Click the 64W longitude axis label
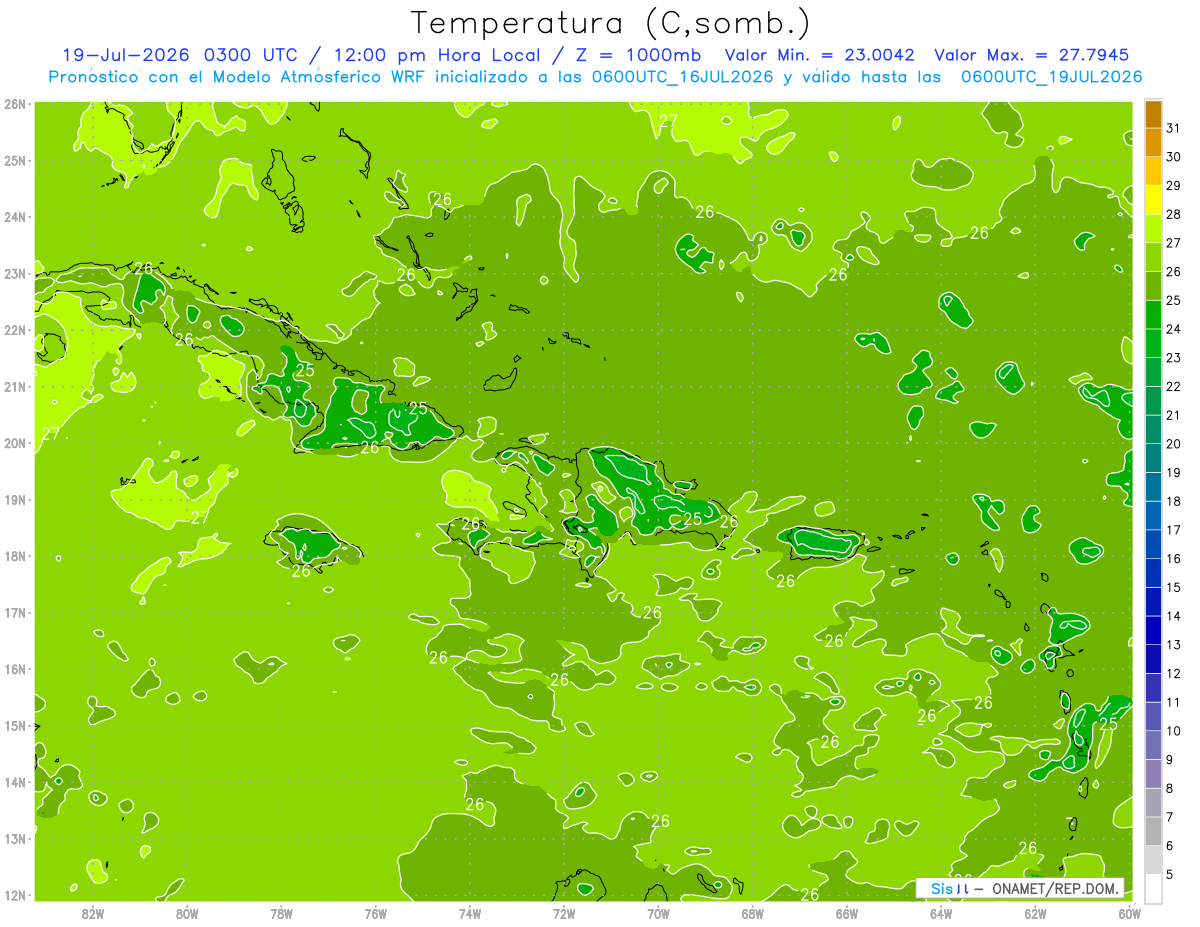 click(941, 913)
